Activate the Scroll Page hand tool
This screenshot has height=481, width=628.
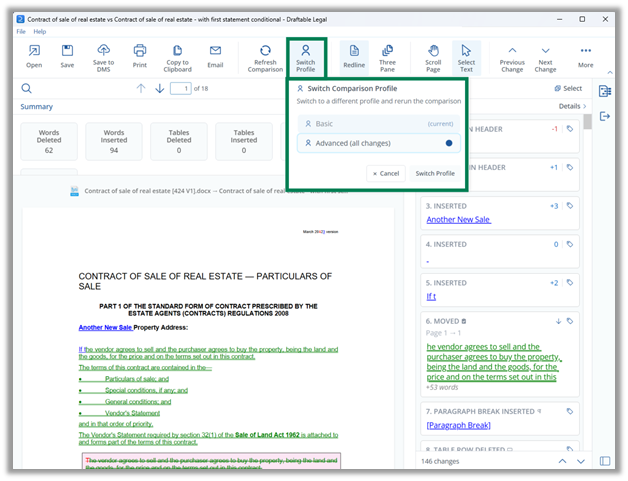point(433,58)
